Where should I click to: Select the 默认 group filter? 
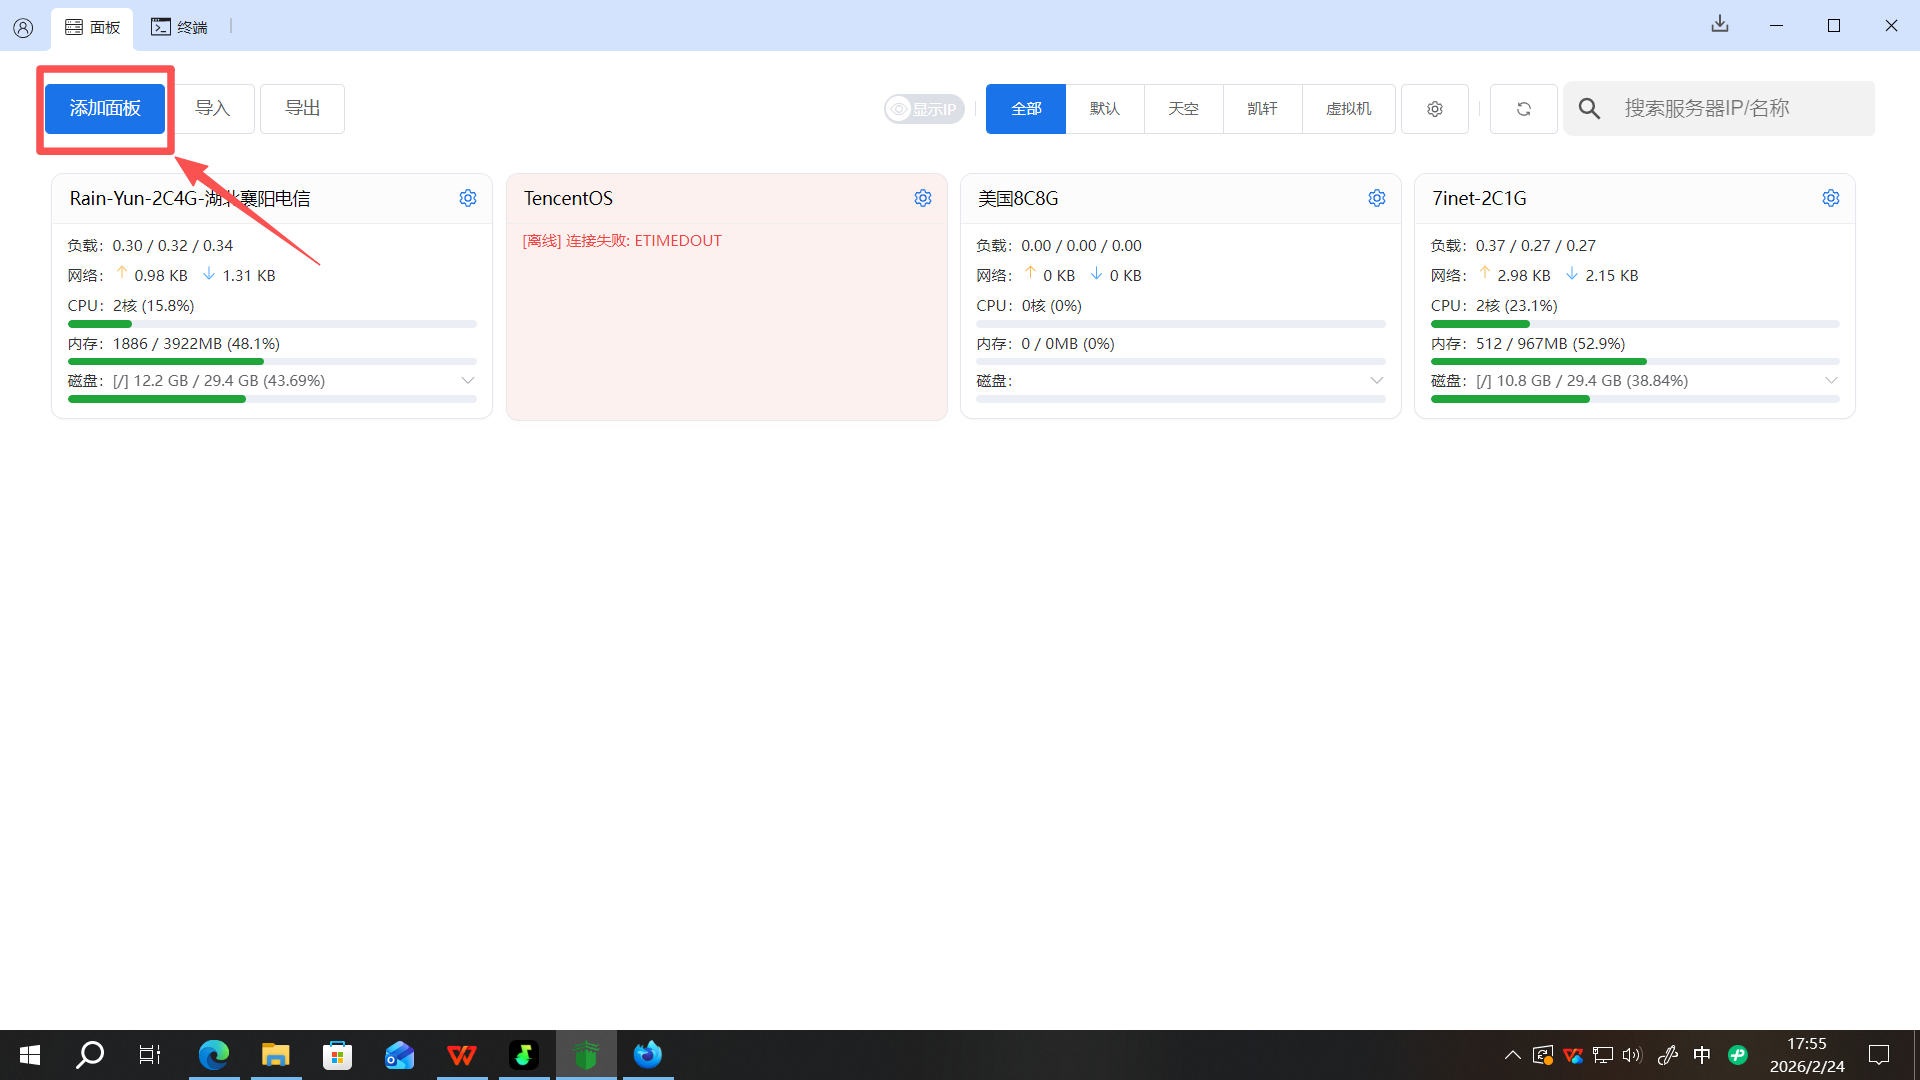click(x=1104, y=109)
